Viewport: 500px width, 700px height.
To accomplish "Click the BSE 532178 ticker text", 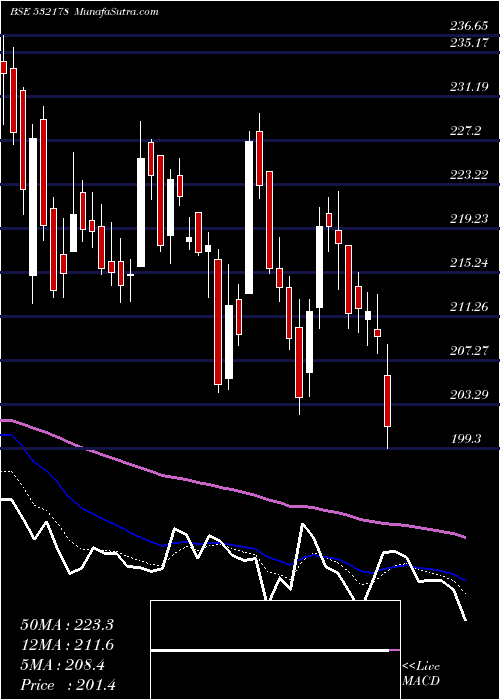I will click(x=39, y=11).
